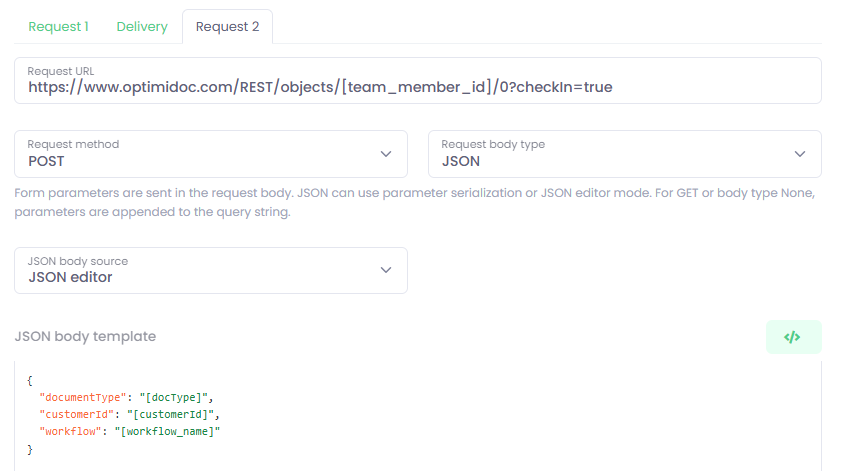Viewport: 844px width, 471px height.
Task: Click the closing brace in JSON editor
Action: 30,448
